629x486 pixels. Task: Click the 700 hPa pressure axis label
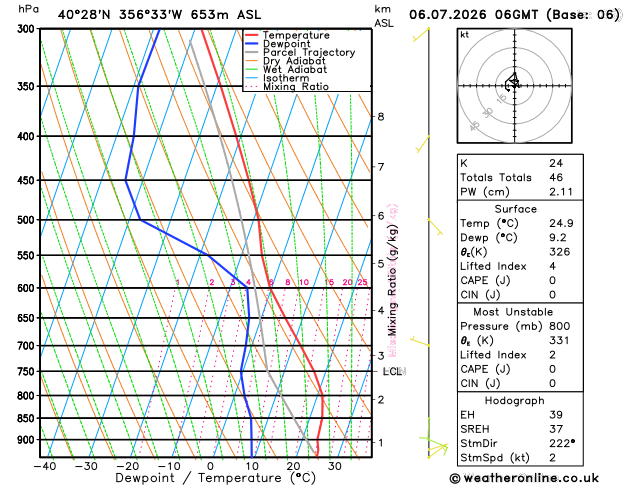pyautogui.click(x=26, y=345)
